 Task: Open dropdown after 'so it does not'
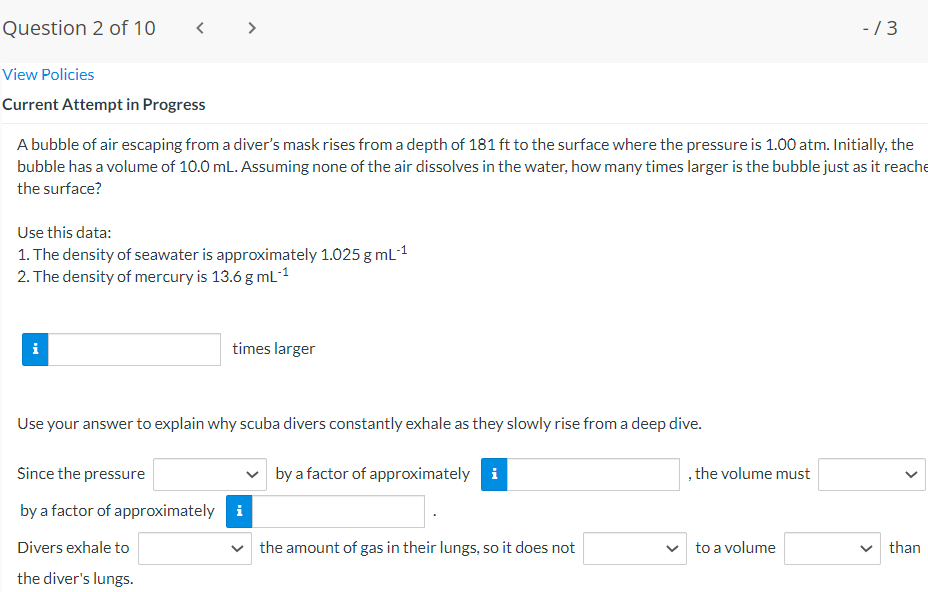point(634,548)
